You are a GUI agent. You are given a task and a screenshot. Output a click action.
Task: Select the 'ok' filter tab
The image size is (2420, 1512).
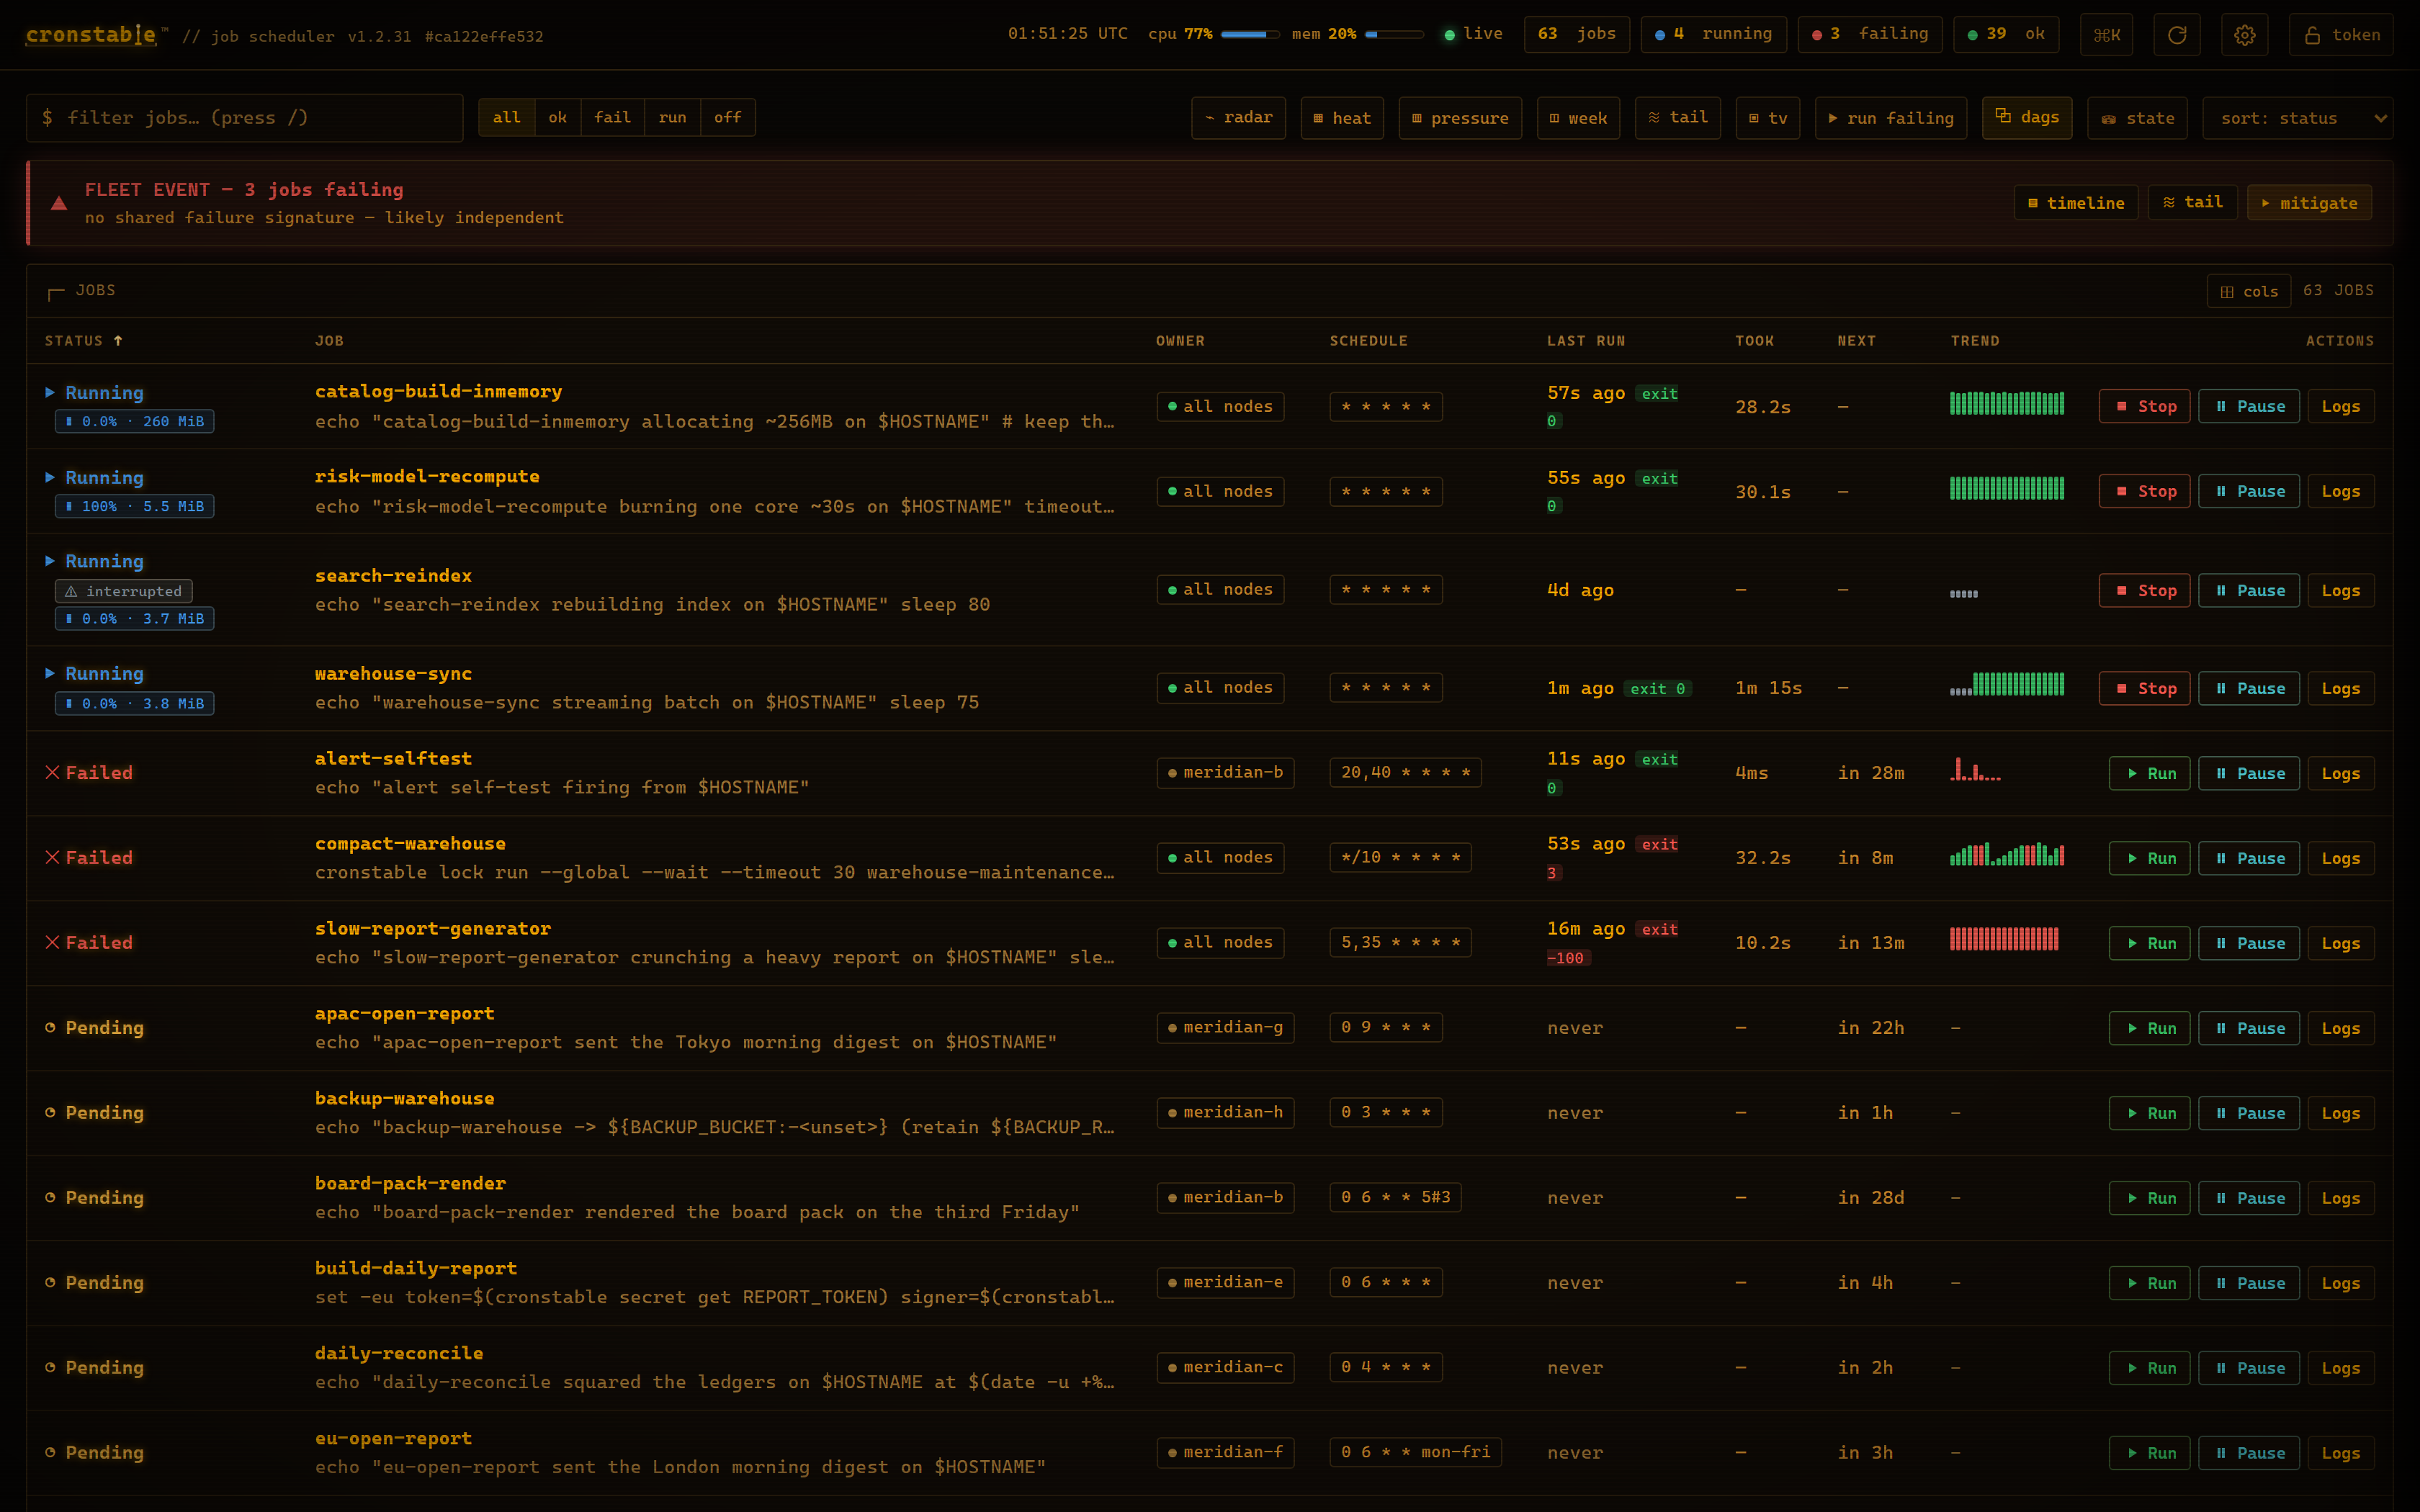point(558,118)
